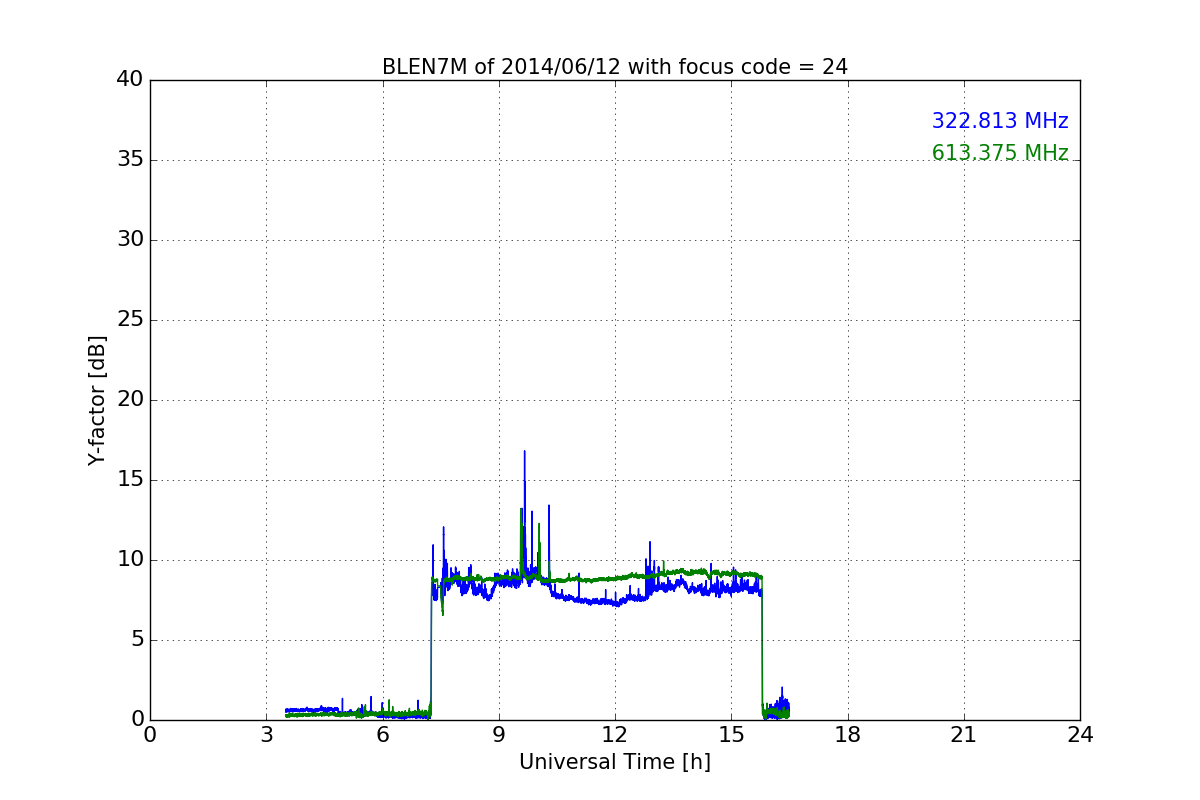This screenshot has height=800, width=1200.
Task: Click the 'Y-factor [dB]' axis label
Action: click(97, 400)
